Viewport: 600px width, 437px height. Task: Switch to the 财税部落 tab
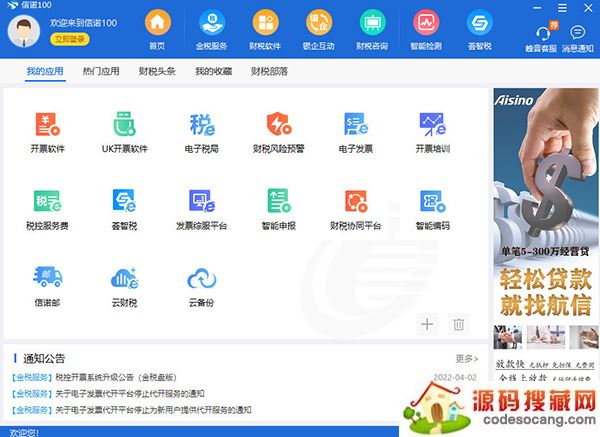[x=269, y=71]
